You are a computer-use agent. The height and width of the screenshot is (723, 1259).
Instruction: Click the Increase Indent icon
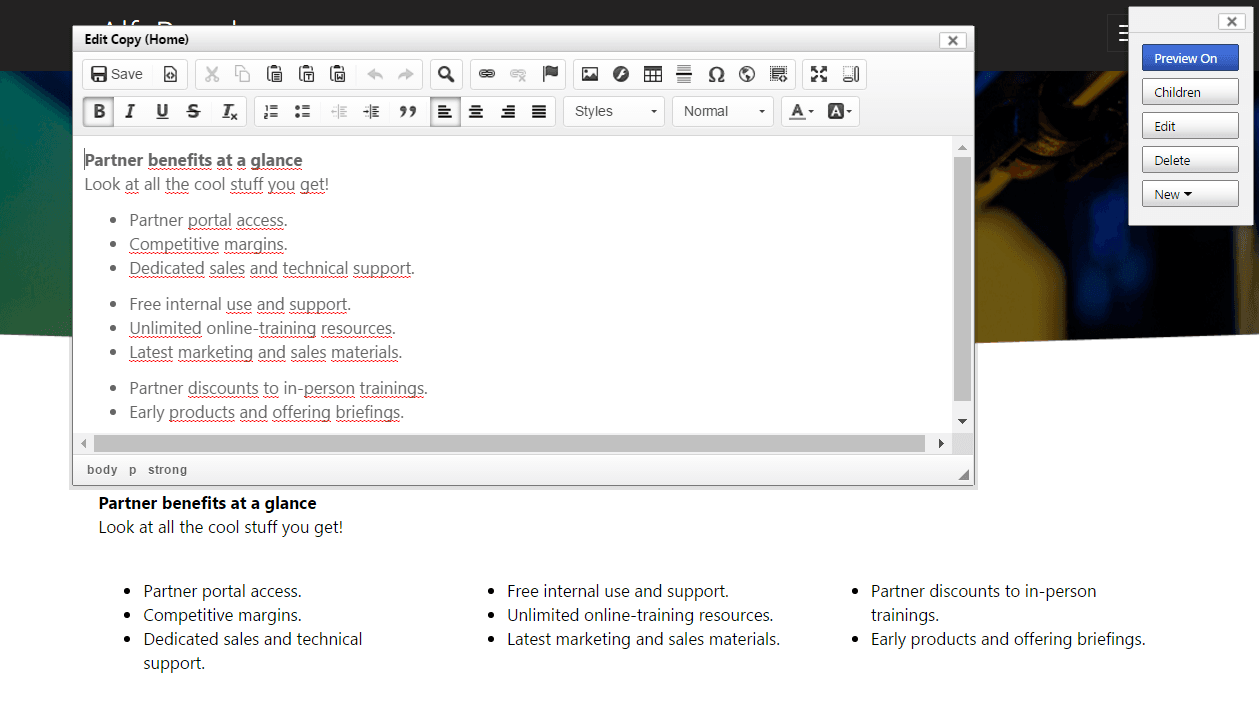click(x=371, y=111)
